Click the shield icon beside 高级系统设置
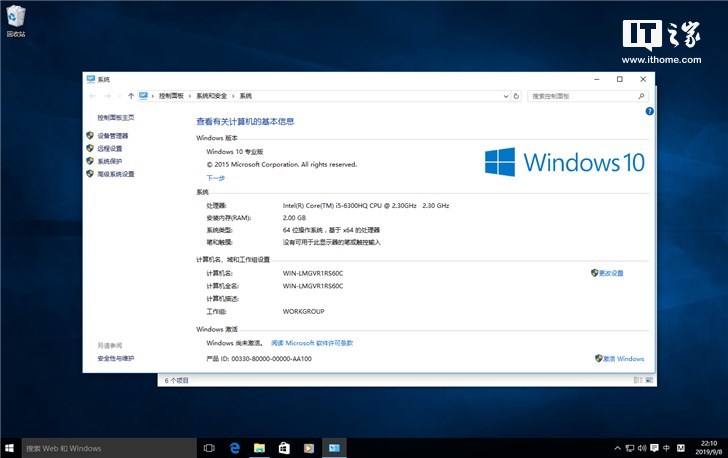 pos(90,174)
